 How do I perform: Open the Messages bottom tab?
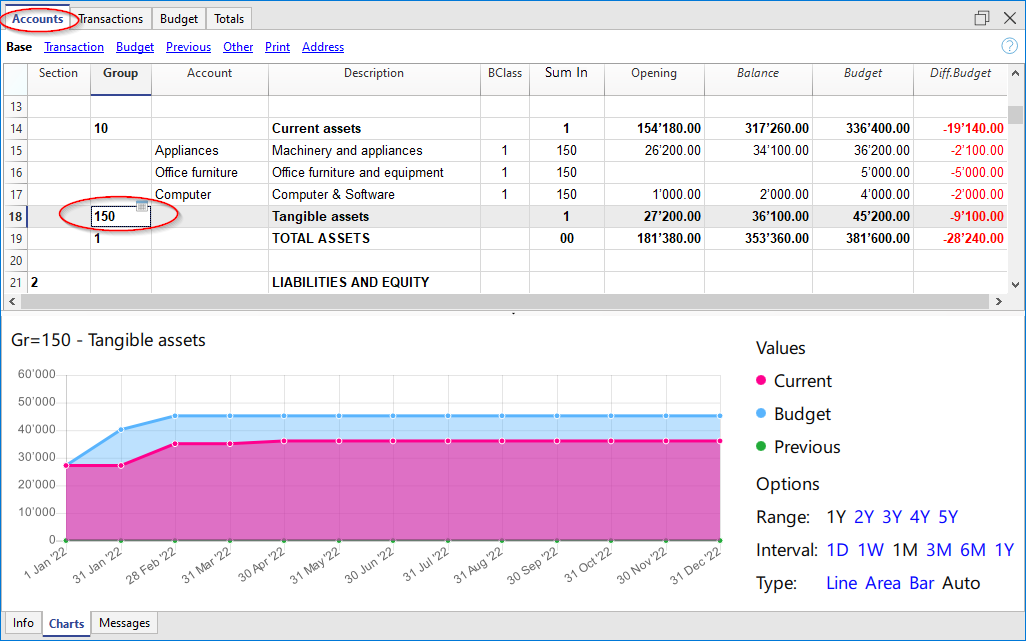click(125, 623)
